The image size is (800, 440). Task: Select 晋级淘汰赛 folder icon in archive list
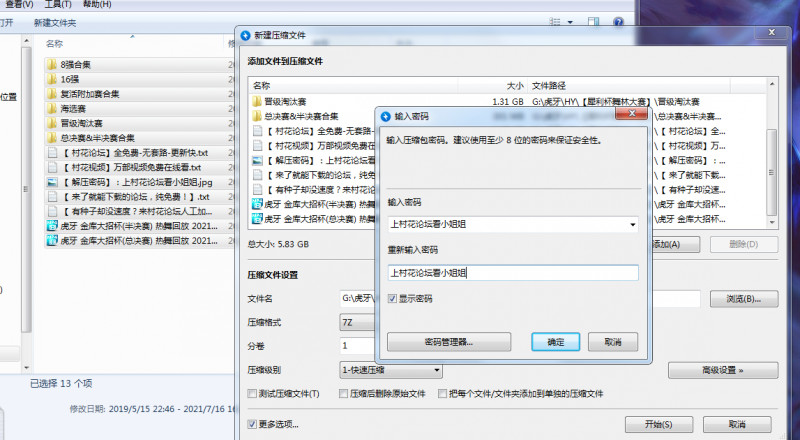257,101
